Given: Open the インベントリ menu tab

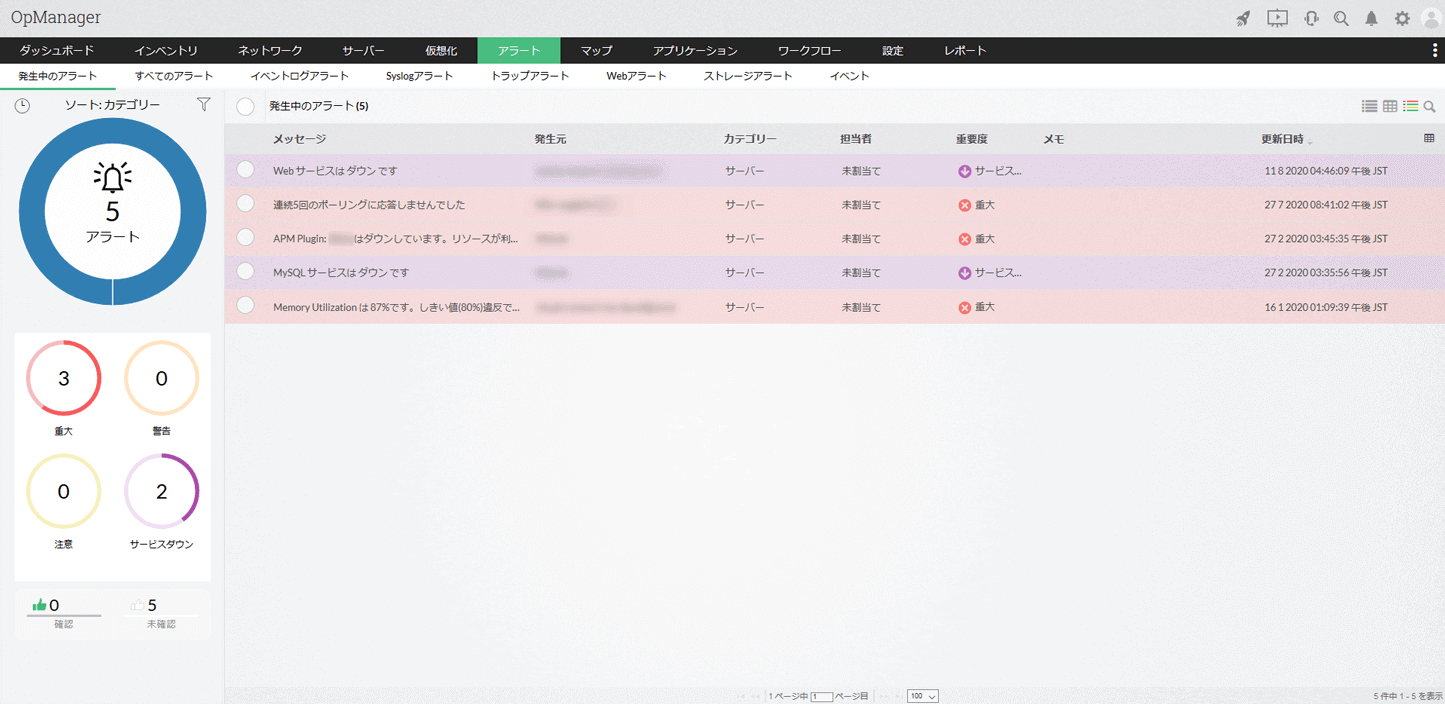Looking at the screenshot, I should [166, 50].
